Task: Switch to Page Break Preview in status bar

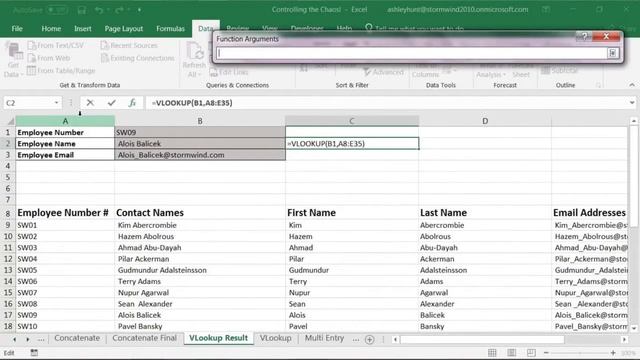Action: tap(531, 353)
